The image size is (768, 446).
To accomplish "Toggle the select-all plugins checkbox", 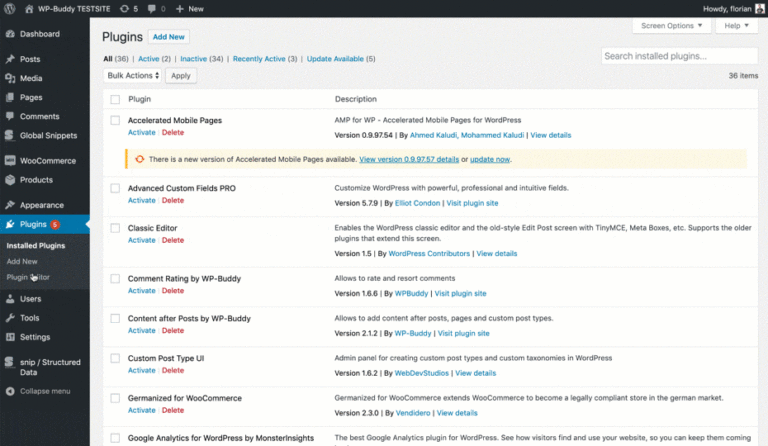I will [115, 99].
